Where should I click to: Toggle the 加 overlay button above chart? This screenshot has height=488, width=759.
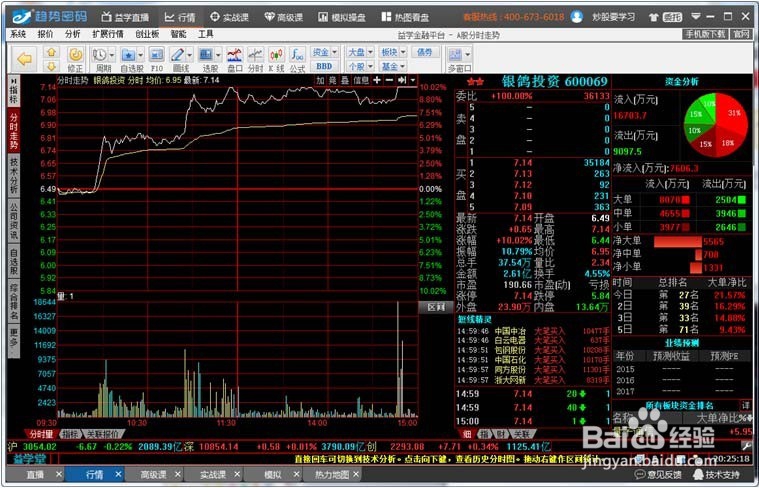point(320,80)
